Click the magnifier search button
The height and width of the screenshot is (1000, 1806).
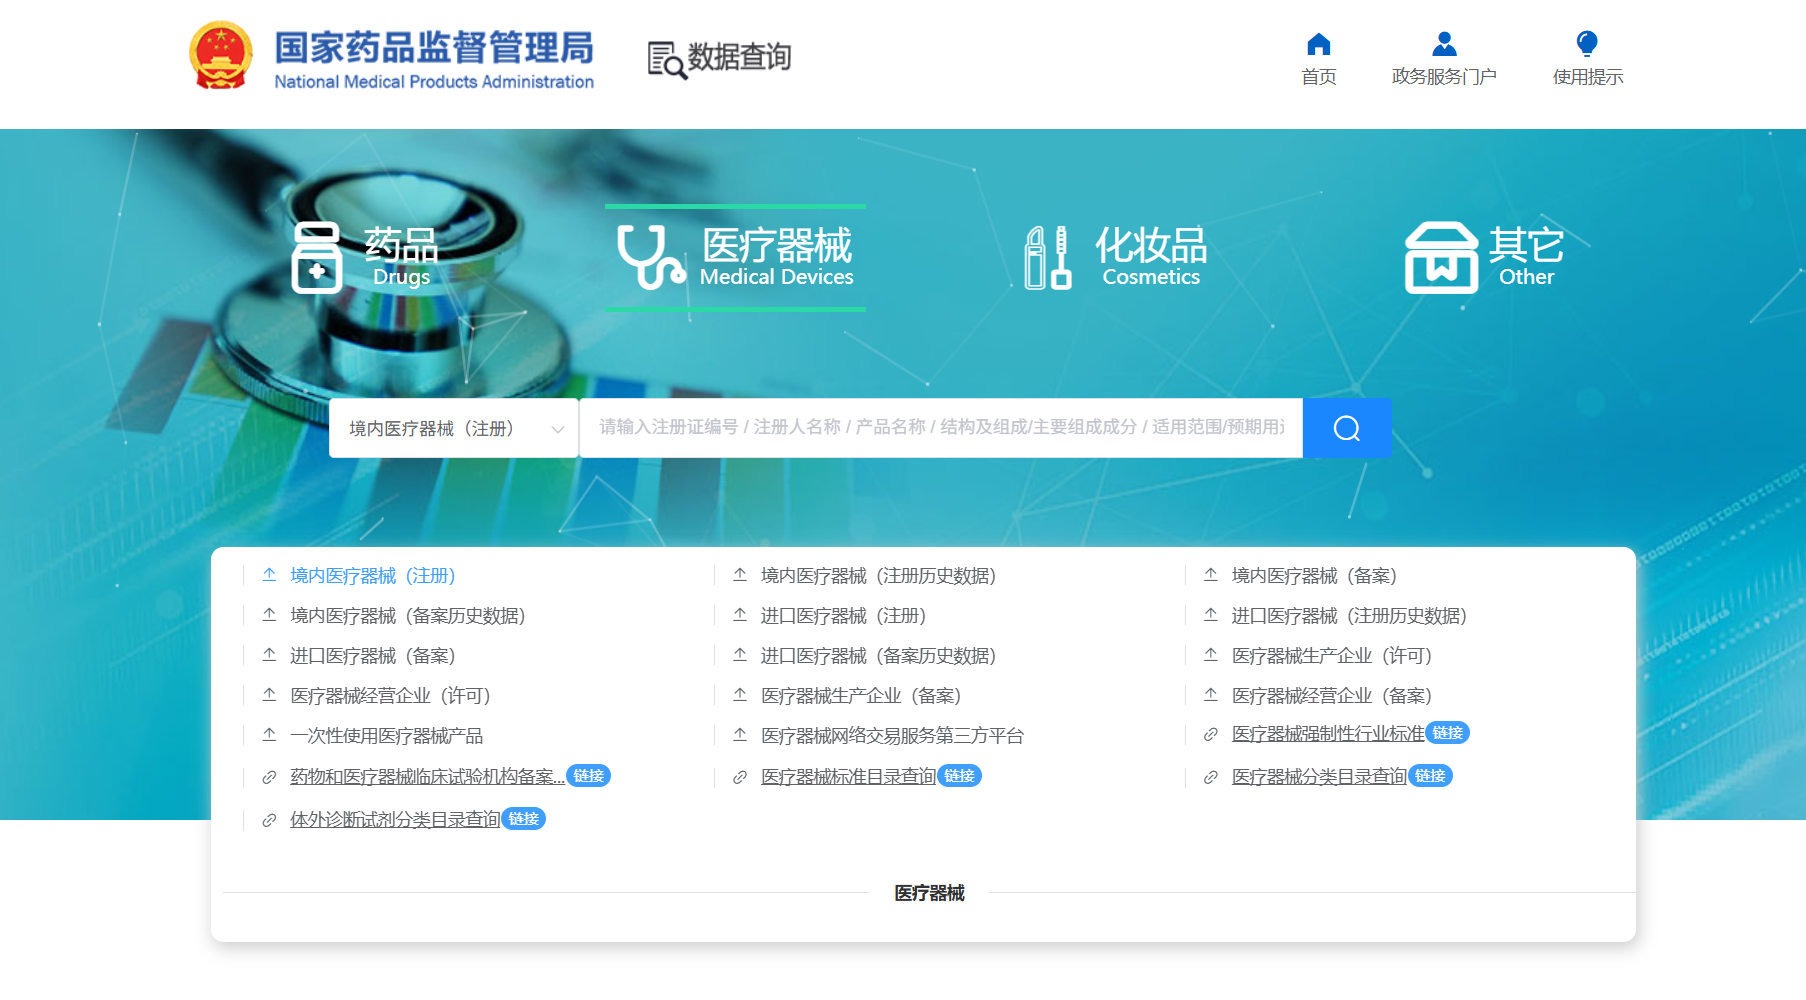point(1346,428)
